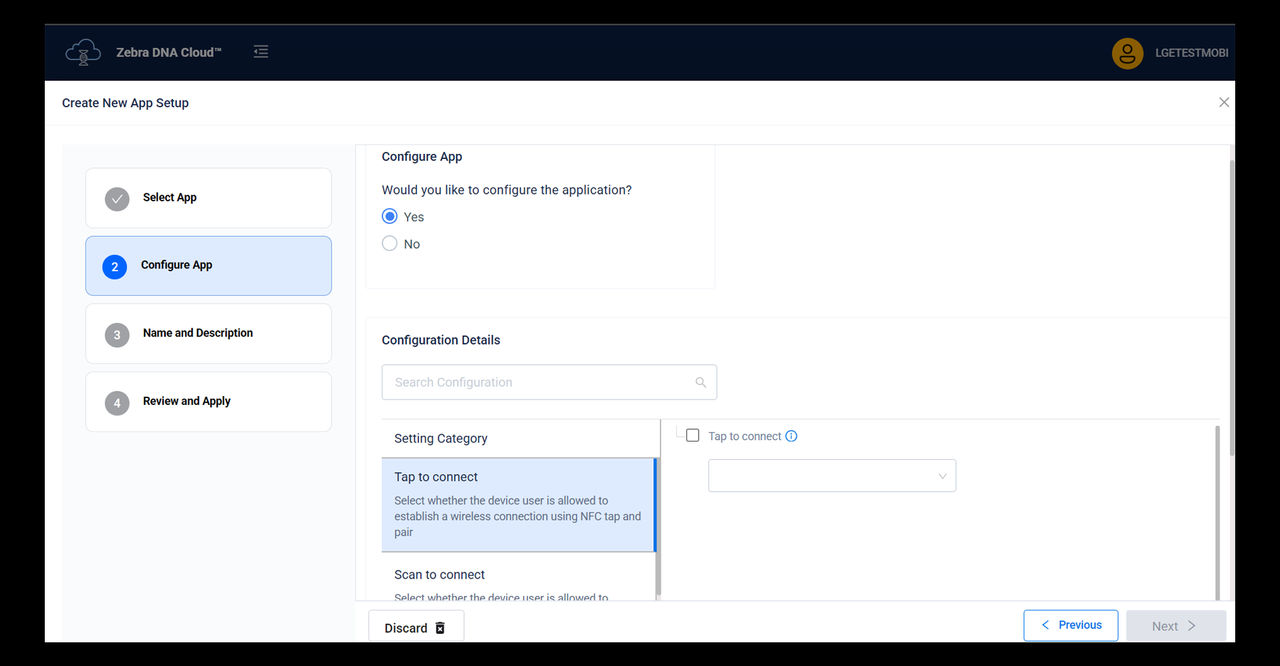Viewport: 1280px width, 666px height.
Task: Click the Zebra DNA Cloud logo icon
Action: pyautogui.click(x=83, y=51)
